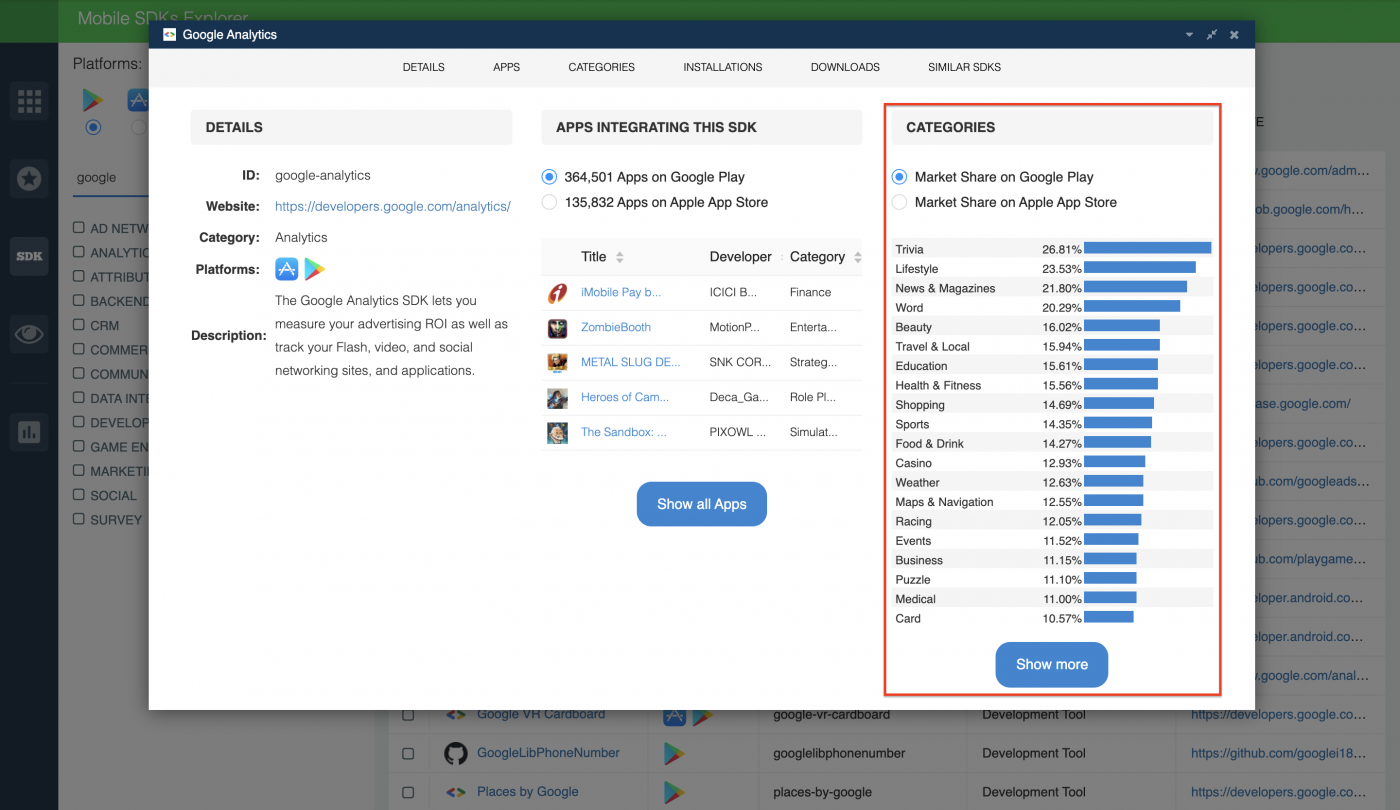Open iMobile Pay app link
This screenshot has height=810, width=1400.
(x=621, y=292)
